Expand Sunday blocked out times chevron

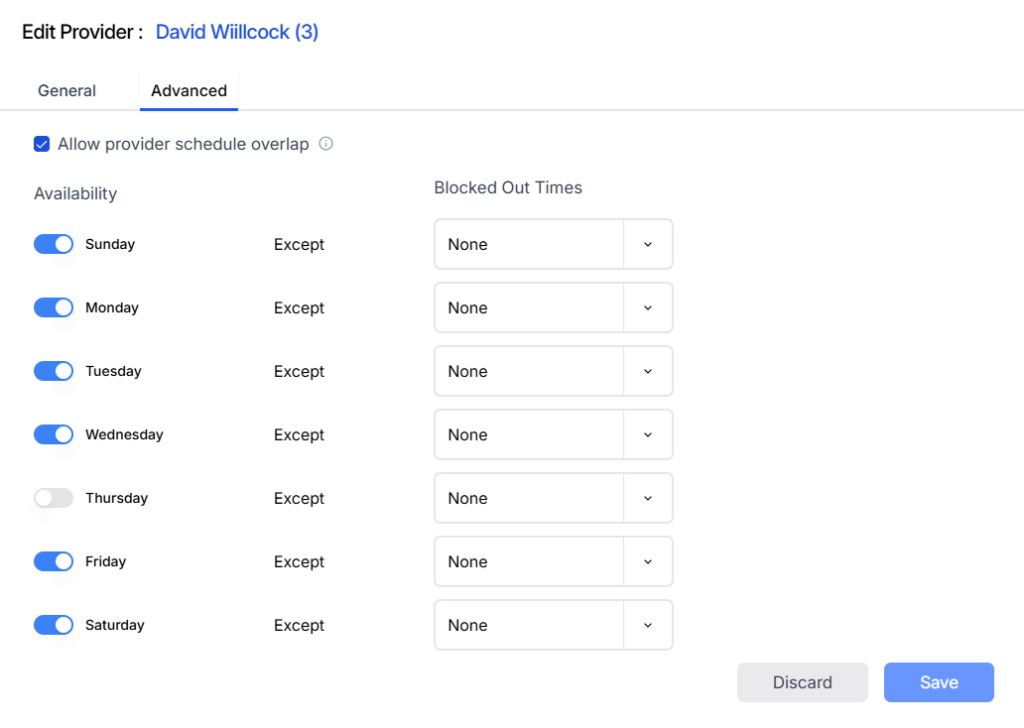[648, 244]
